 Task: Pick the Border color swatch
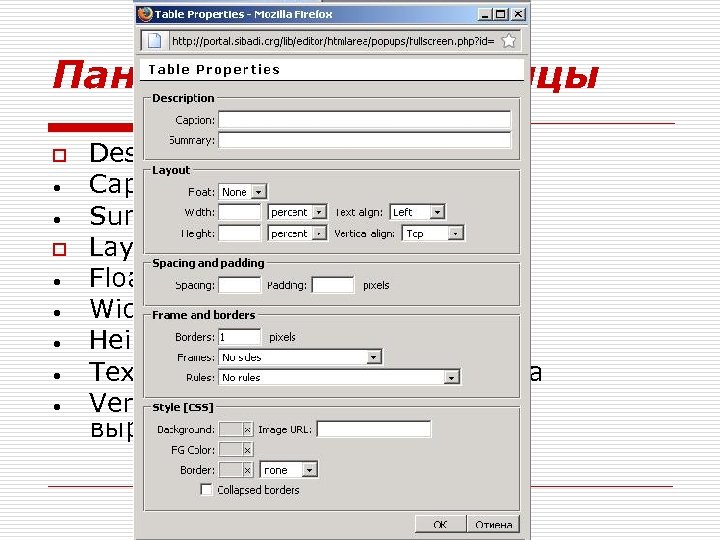[x=231, y=470]
